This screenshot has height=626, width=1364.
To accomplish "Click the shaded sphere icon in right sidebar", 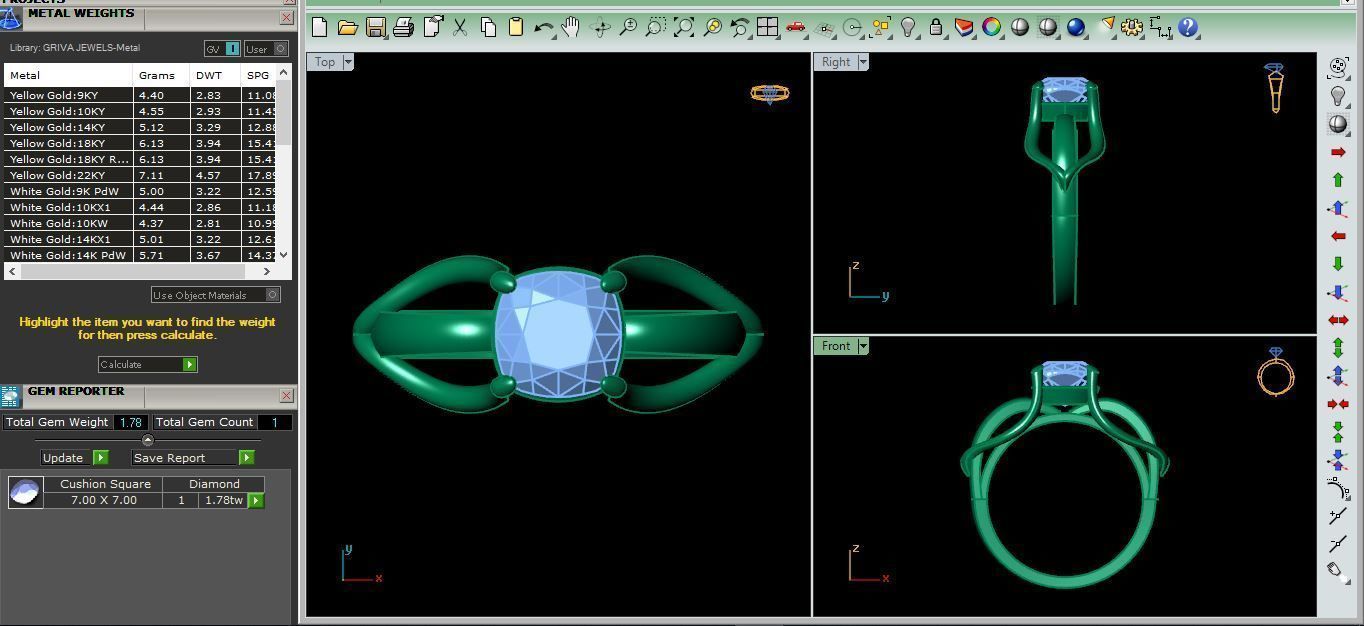I will pyautogui.click(x=1338, y=124).
